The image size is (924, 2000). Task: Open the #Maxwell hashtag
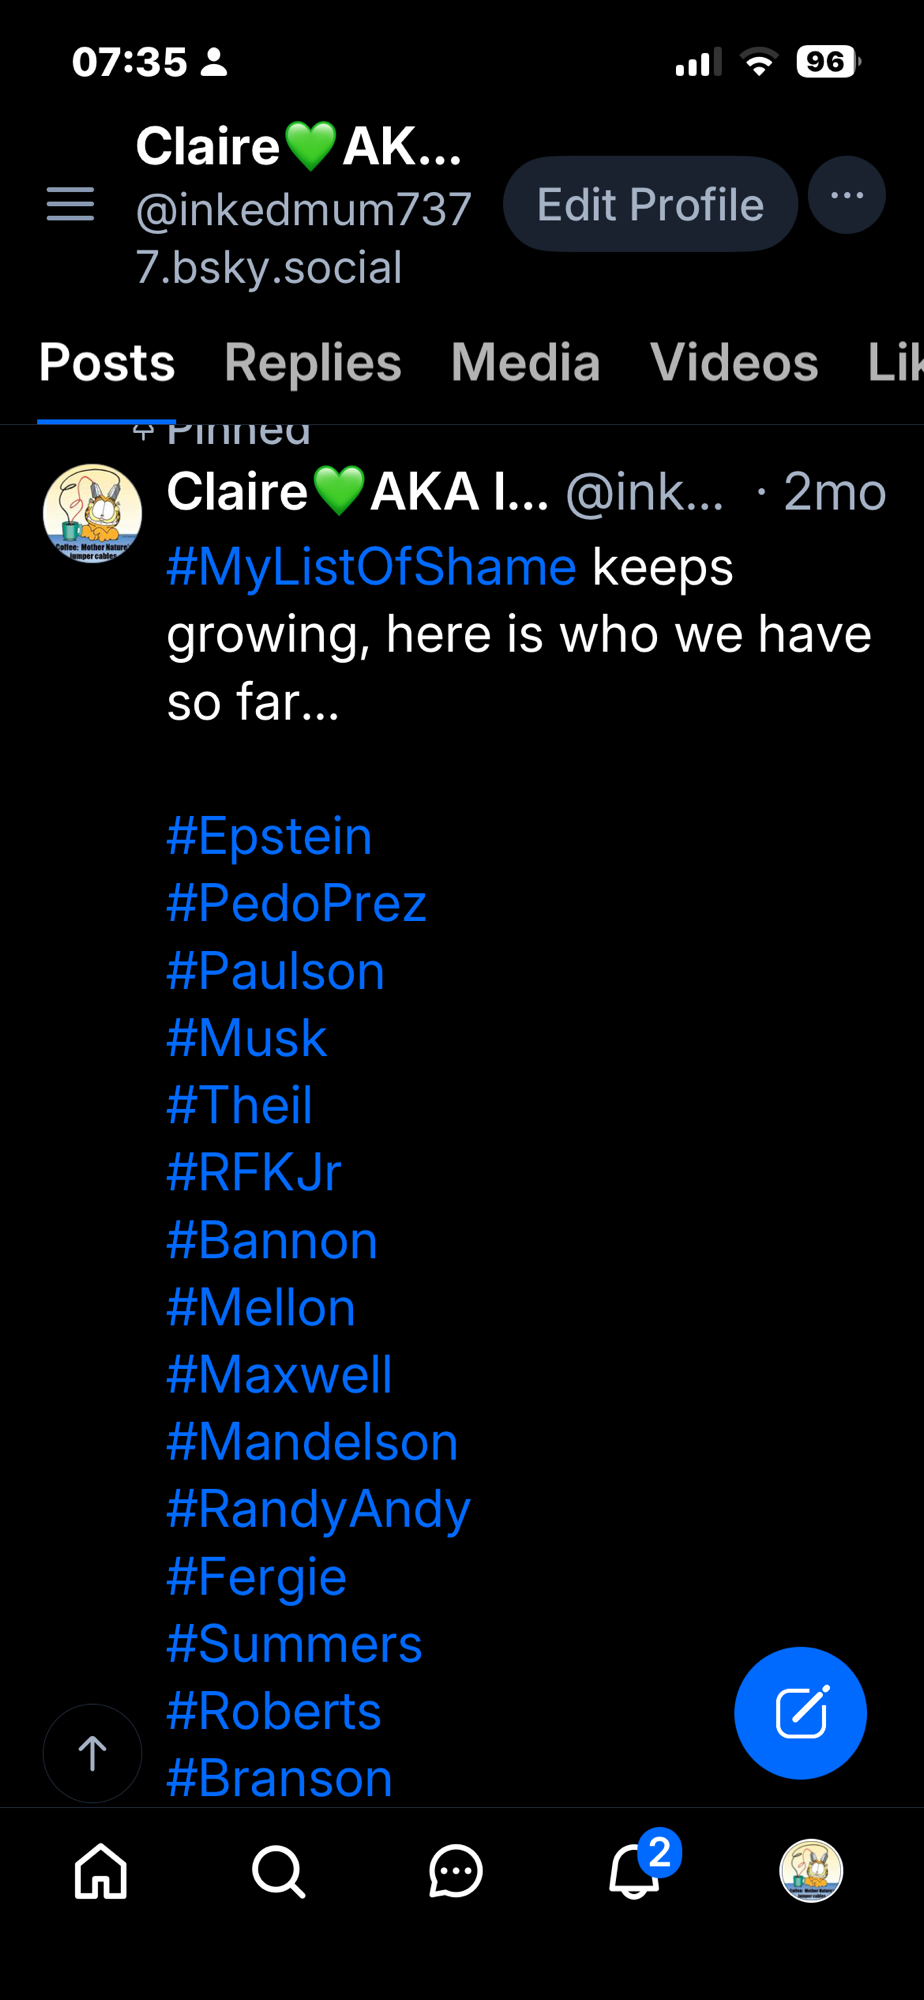pyautogui.click(x=279, y=1374)
